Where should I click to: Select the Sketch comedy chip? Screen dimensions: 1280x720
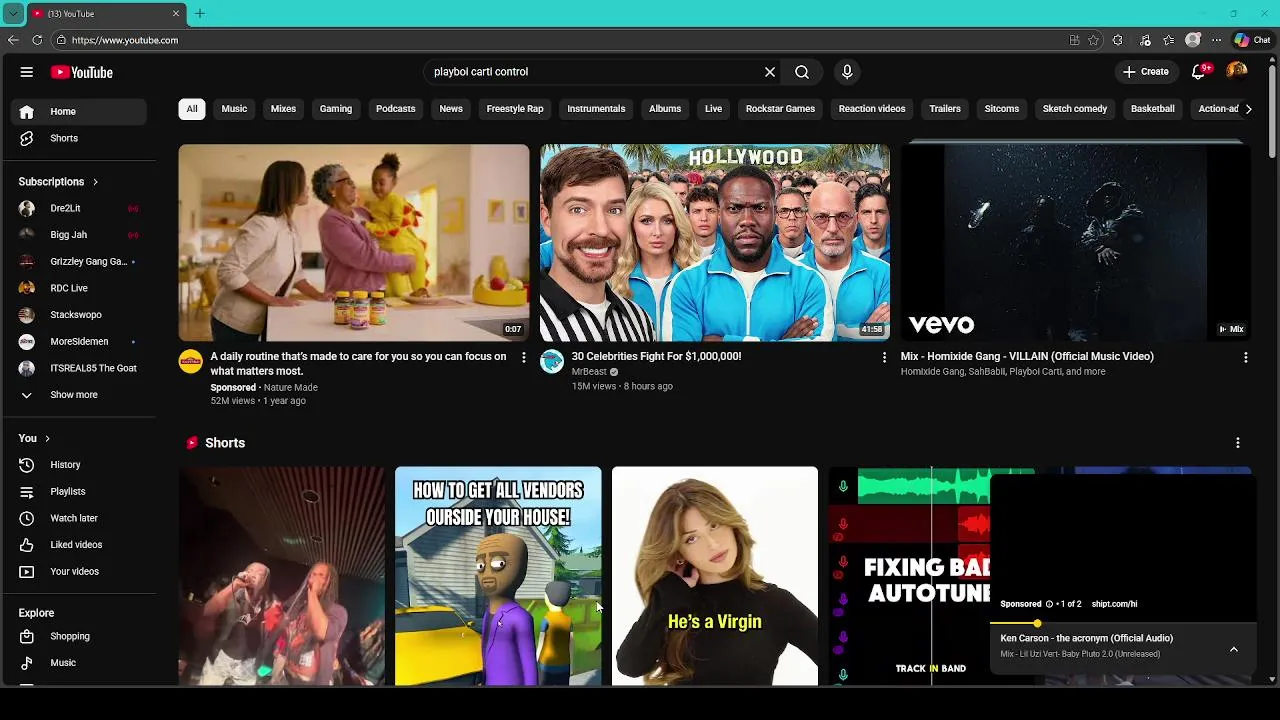1075,109
